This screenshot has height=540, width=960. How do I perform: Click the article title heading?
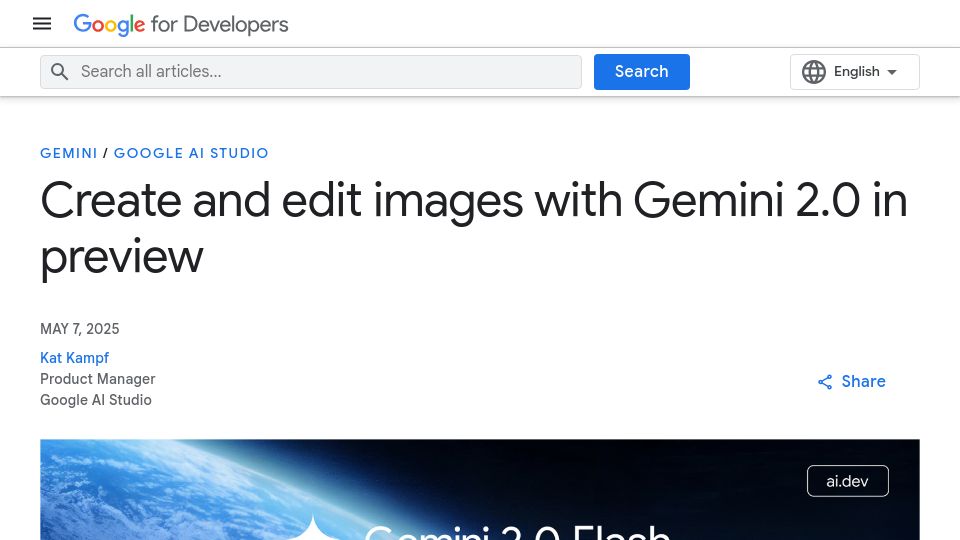pyautogui.click(x=473, y=228)
